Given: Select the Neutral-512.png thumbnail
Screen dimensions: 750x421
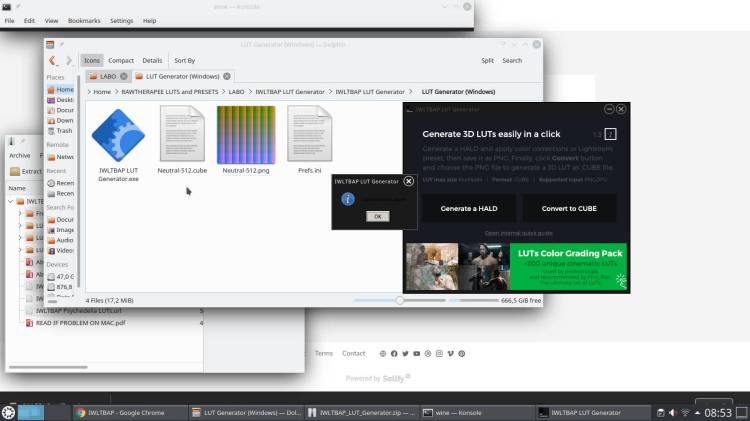Looking at the screenshot, I should (x=246, y=135).
